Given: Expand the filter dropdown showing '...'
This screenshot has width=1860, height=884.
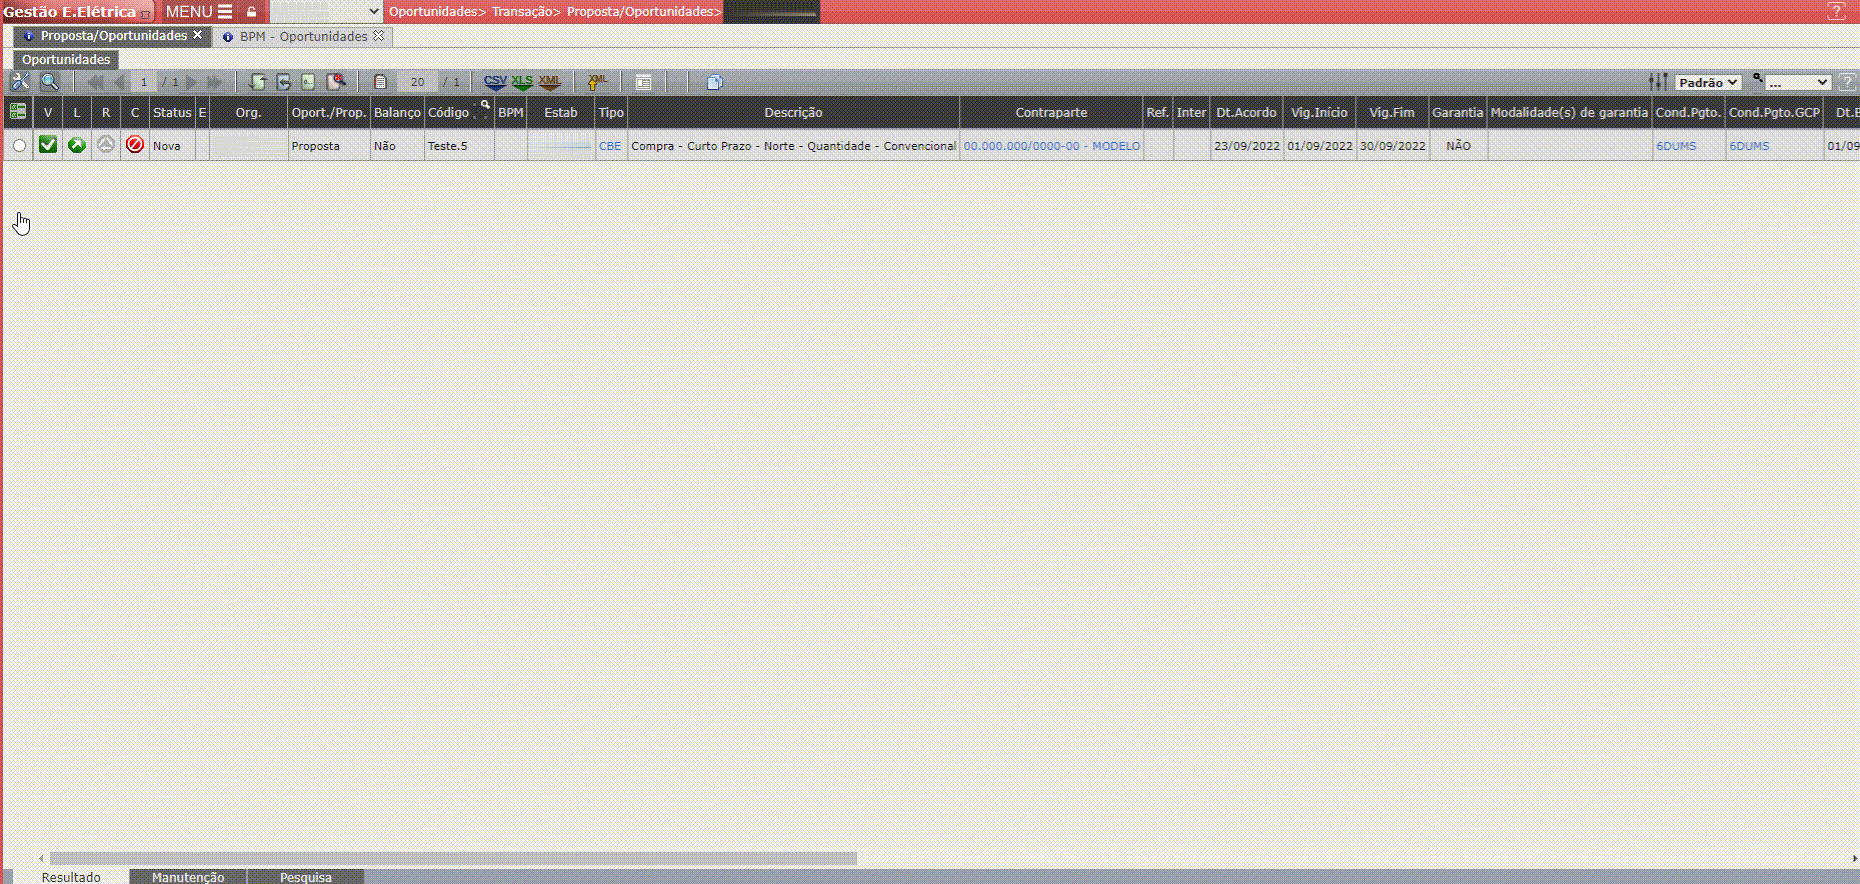Looking at the screenshot, I should [1797, 83].
